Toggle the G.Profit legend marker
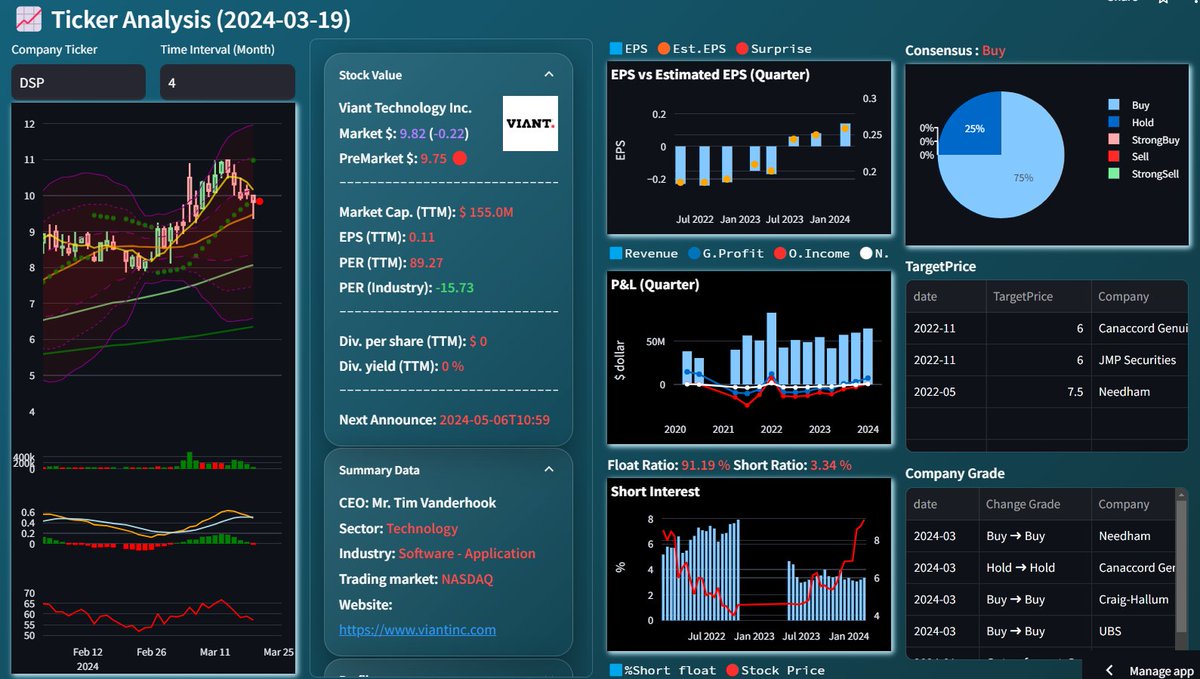The image size is (1200, 679). (694, 253)
